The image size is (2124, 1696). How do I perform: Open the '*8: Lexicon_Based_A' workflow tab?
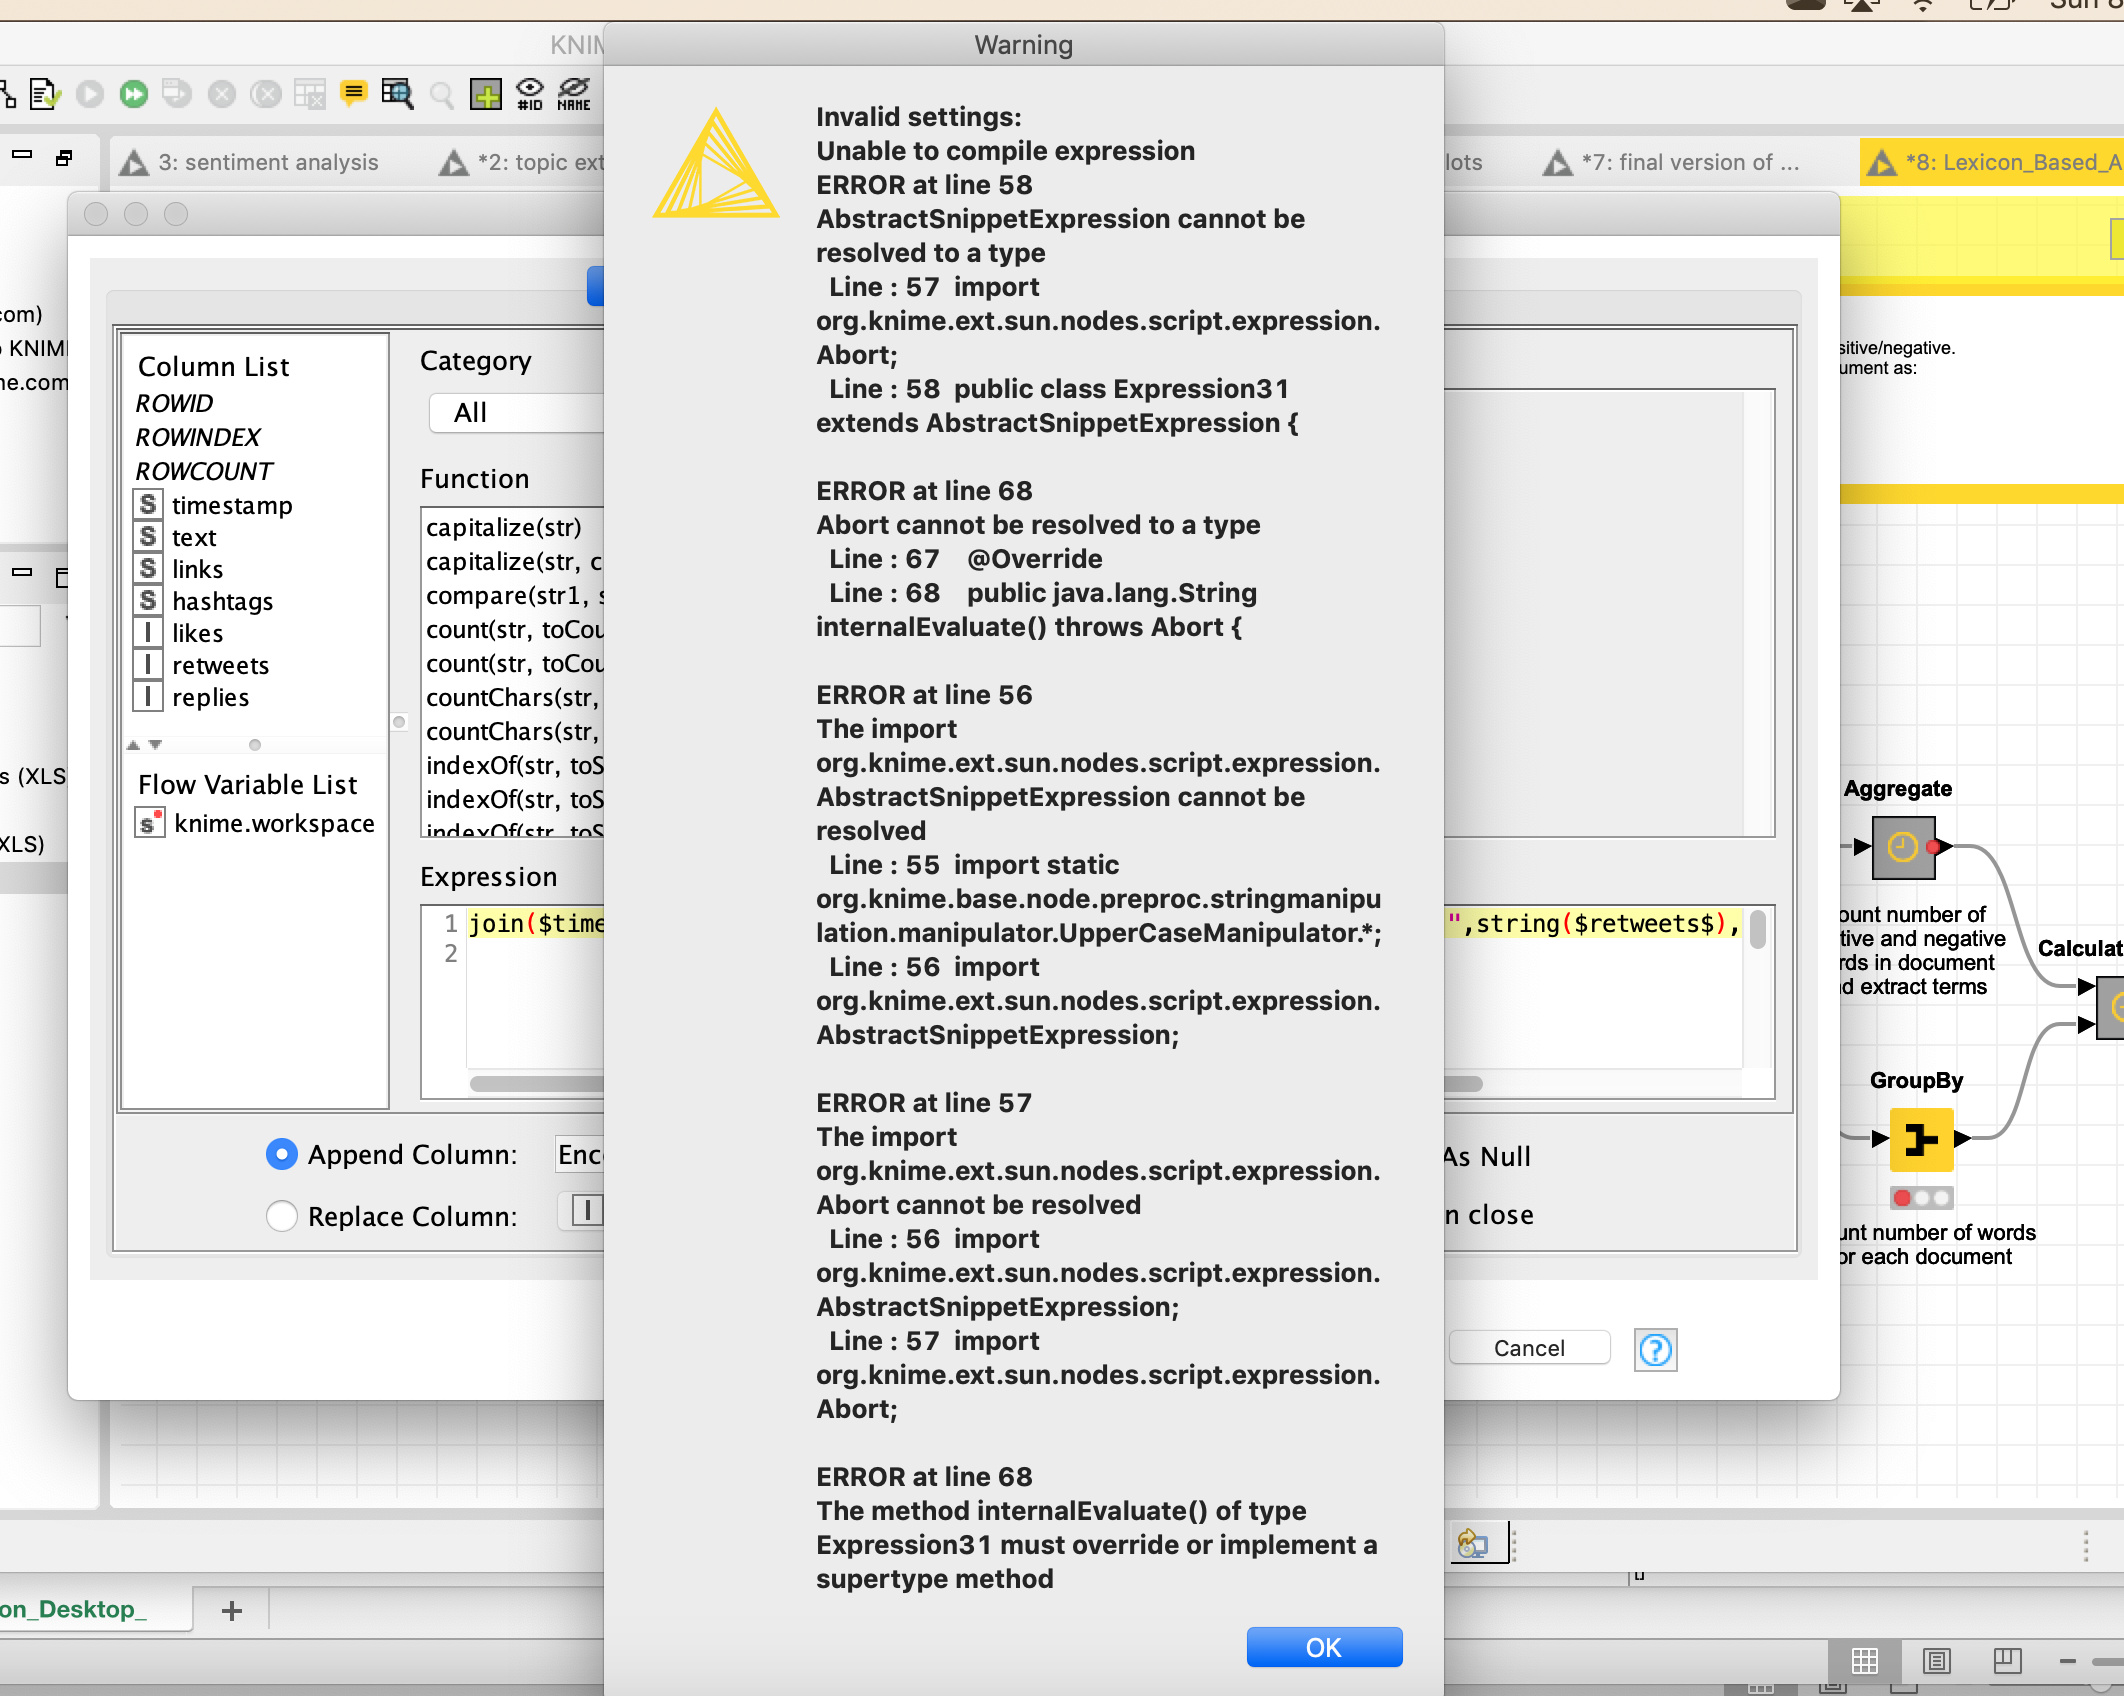click(x=1992, y=162)
